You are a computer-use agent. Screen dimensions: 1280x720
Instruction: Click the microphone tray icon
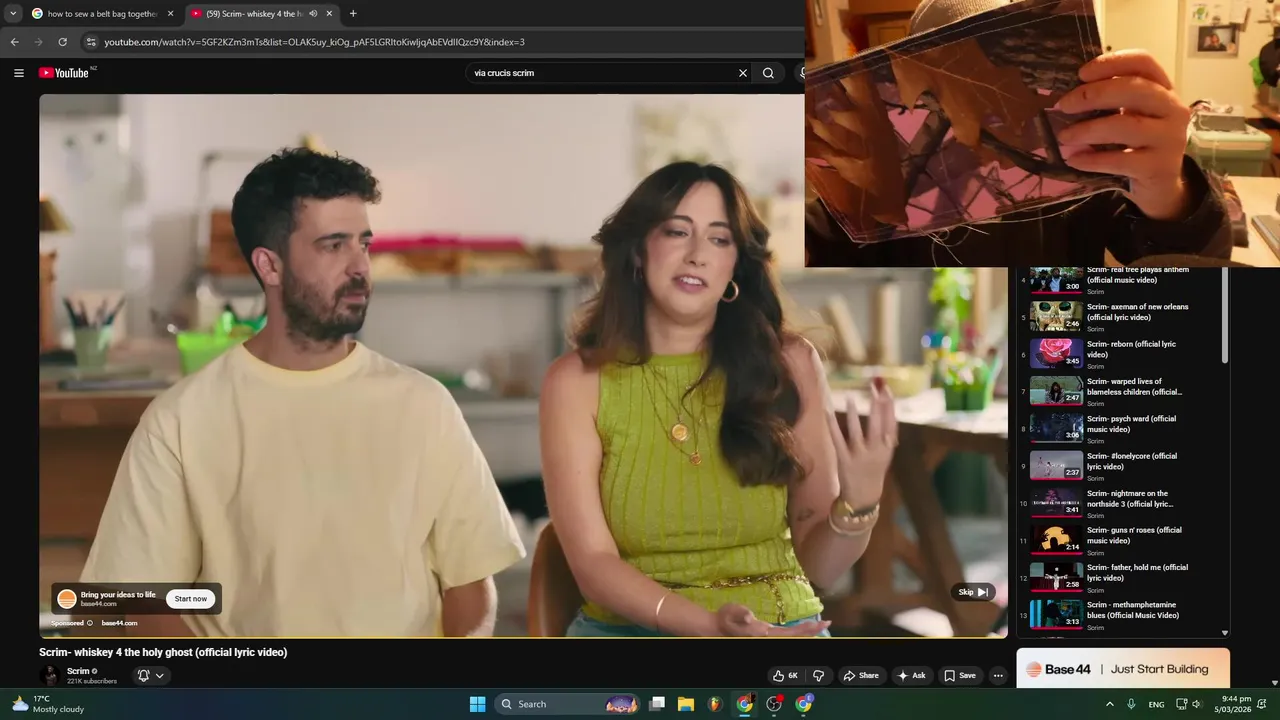[x=1131, y=704]
